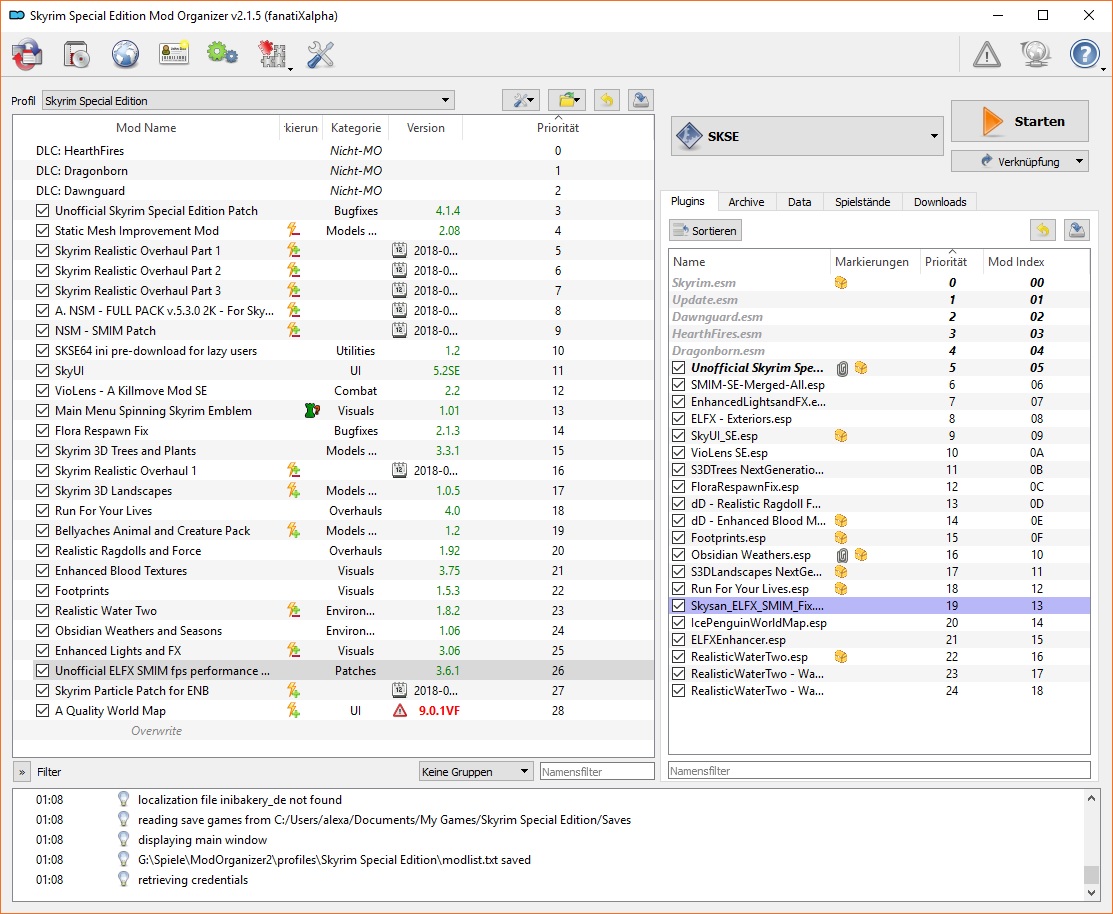Switch to Archive tab
Screen dimensions: 1113x914
(x=746, y=202)
